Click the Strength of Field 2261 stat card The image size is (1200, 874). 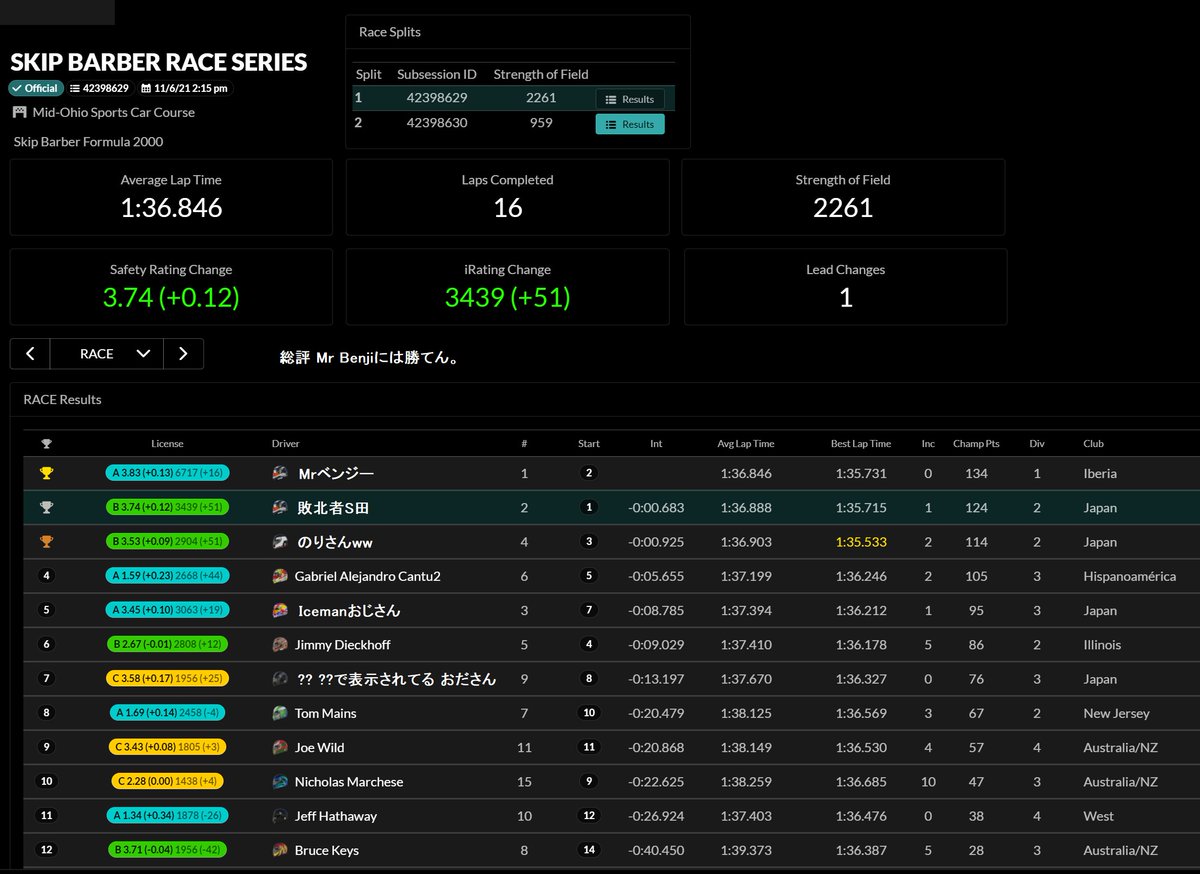tap(843, 196)
